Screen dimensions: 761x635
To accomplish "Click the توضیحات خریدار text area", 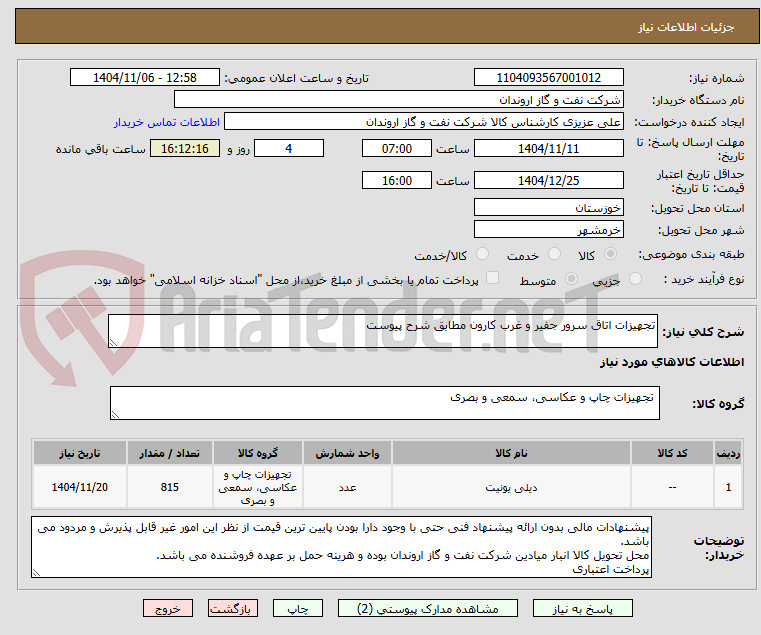I will coord(341,547).
